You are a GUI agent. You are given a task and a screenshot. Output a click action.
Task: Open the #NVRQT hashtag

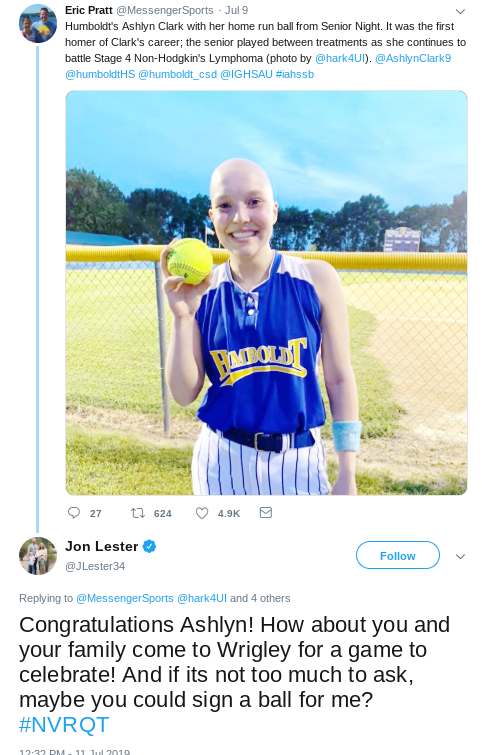64,725
